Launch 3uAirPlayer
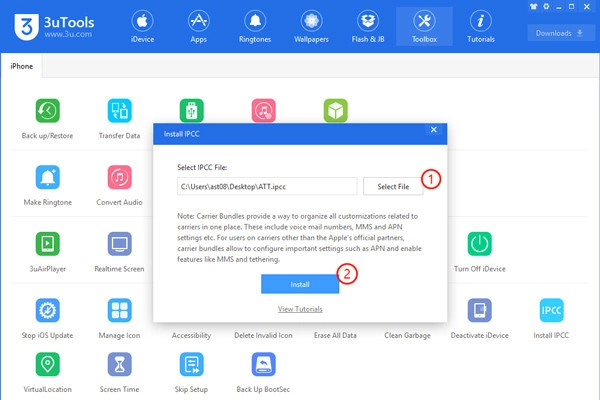 [x=48, y=245]
